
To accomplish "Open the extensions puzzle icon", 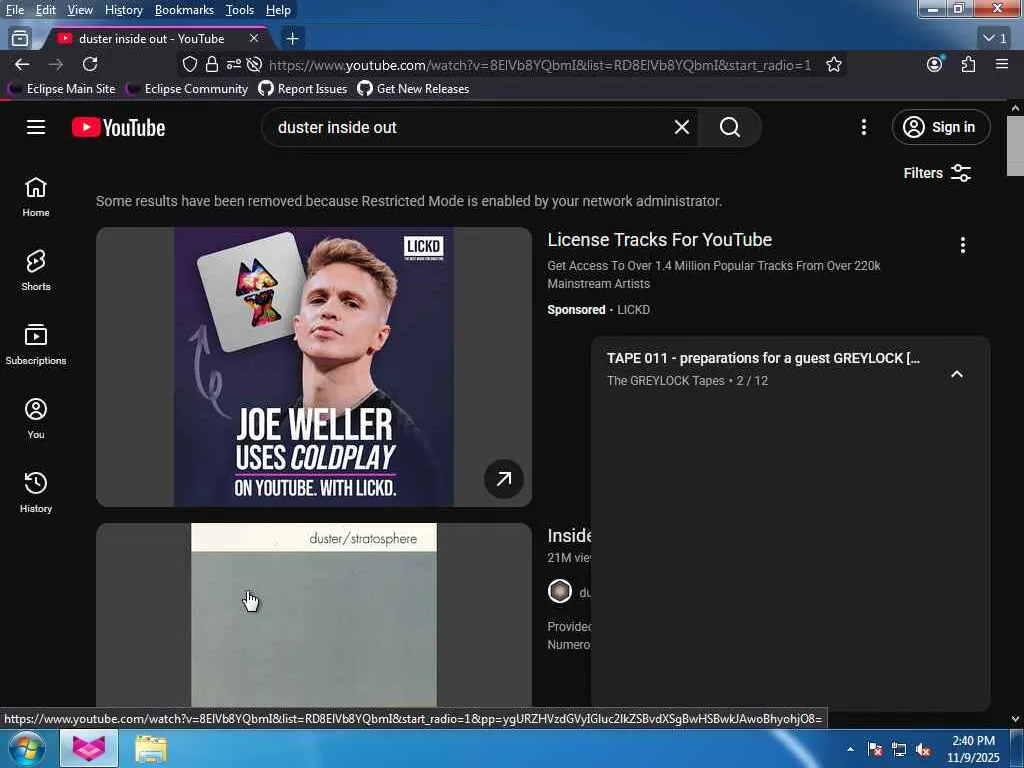I will [968, 64].
